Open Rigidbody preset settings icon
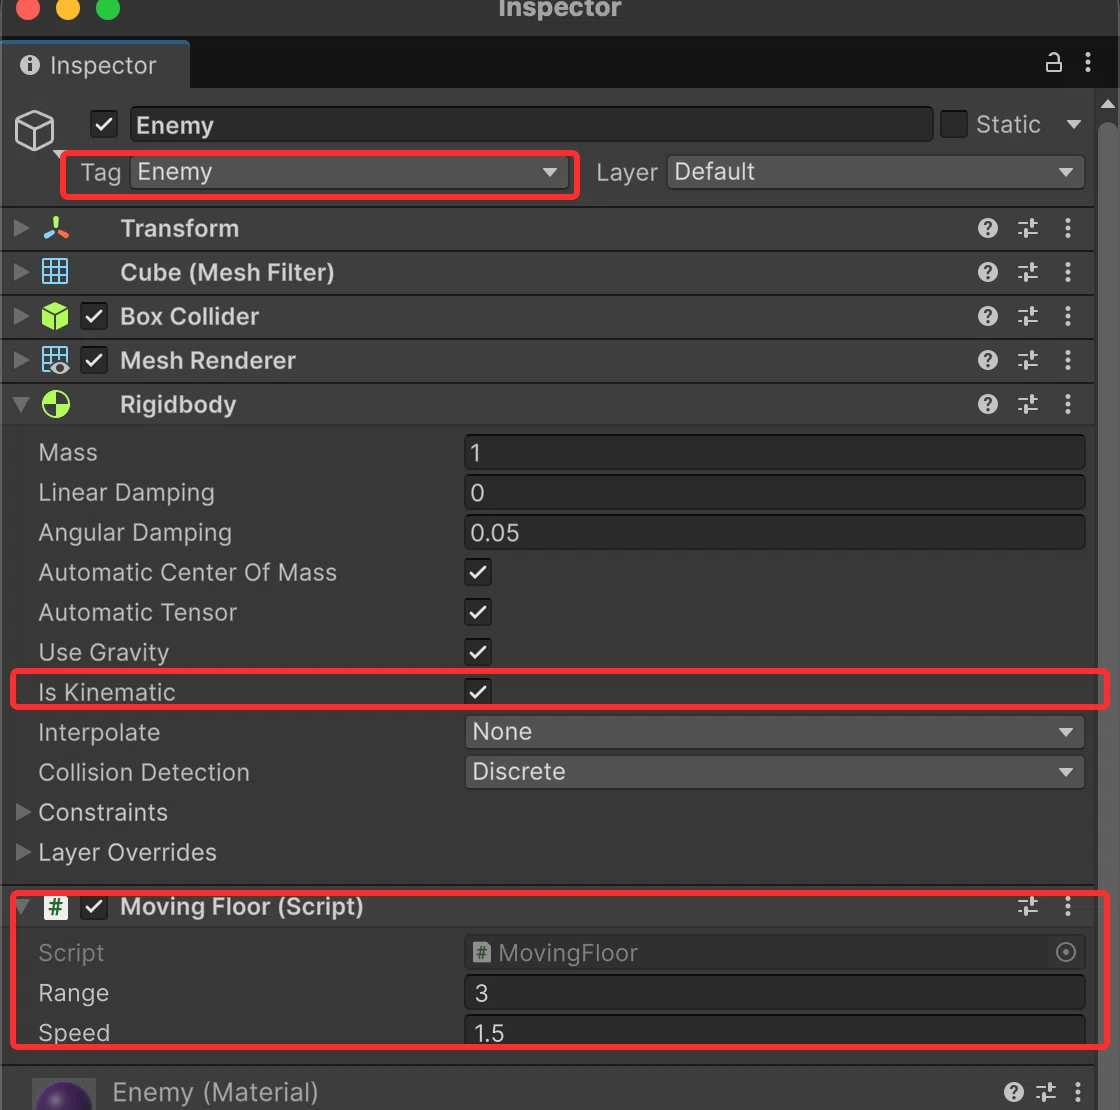Screen dimensions: 1120x1110 point(1027,404)
